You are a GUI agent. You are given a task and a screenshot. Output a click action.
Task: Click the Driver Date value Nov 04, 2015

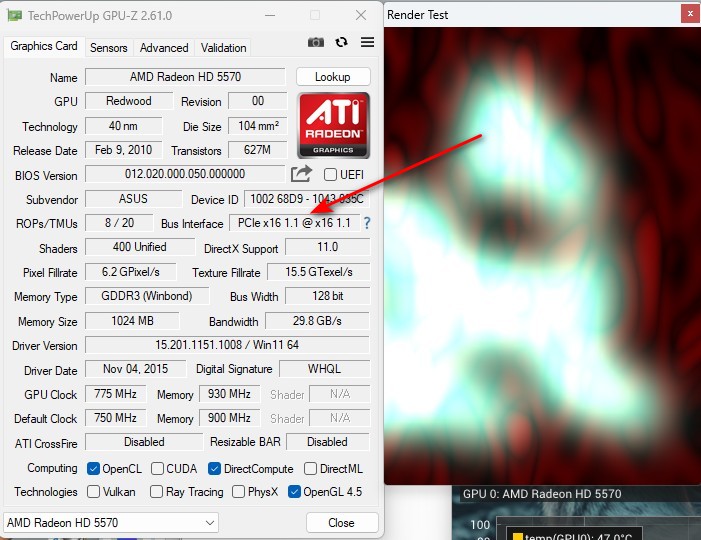(x=135, y=369)
